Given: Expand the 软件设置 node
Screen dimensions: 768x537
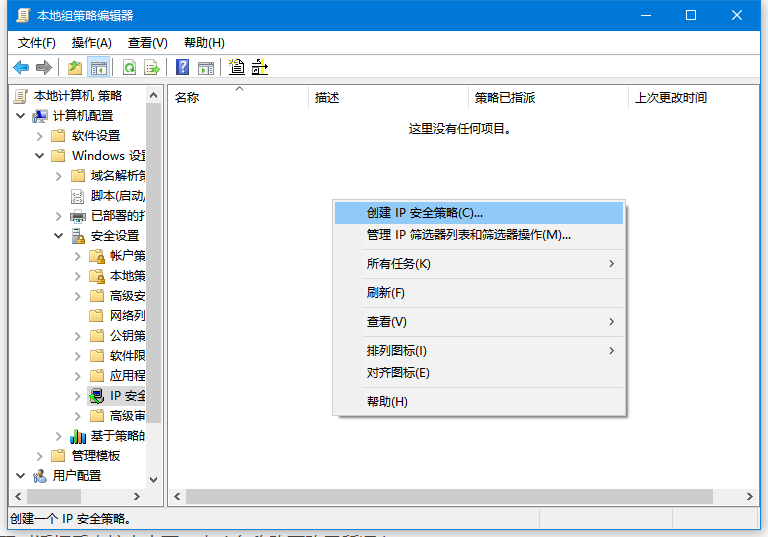Looking at the screenshot, I should [40, 136].
